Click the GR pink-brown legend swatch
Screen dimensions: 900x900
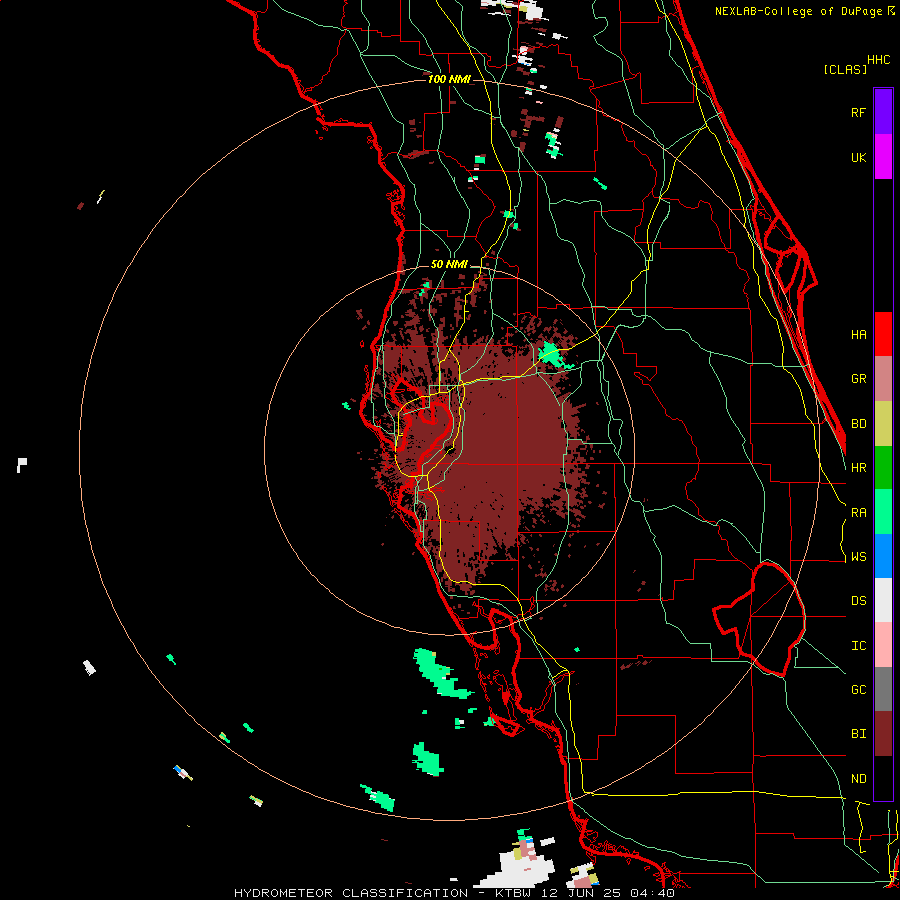(883, 378)
